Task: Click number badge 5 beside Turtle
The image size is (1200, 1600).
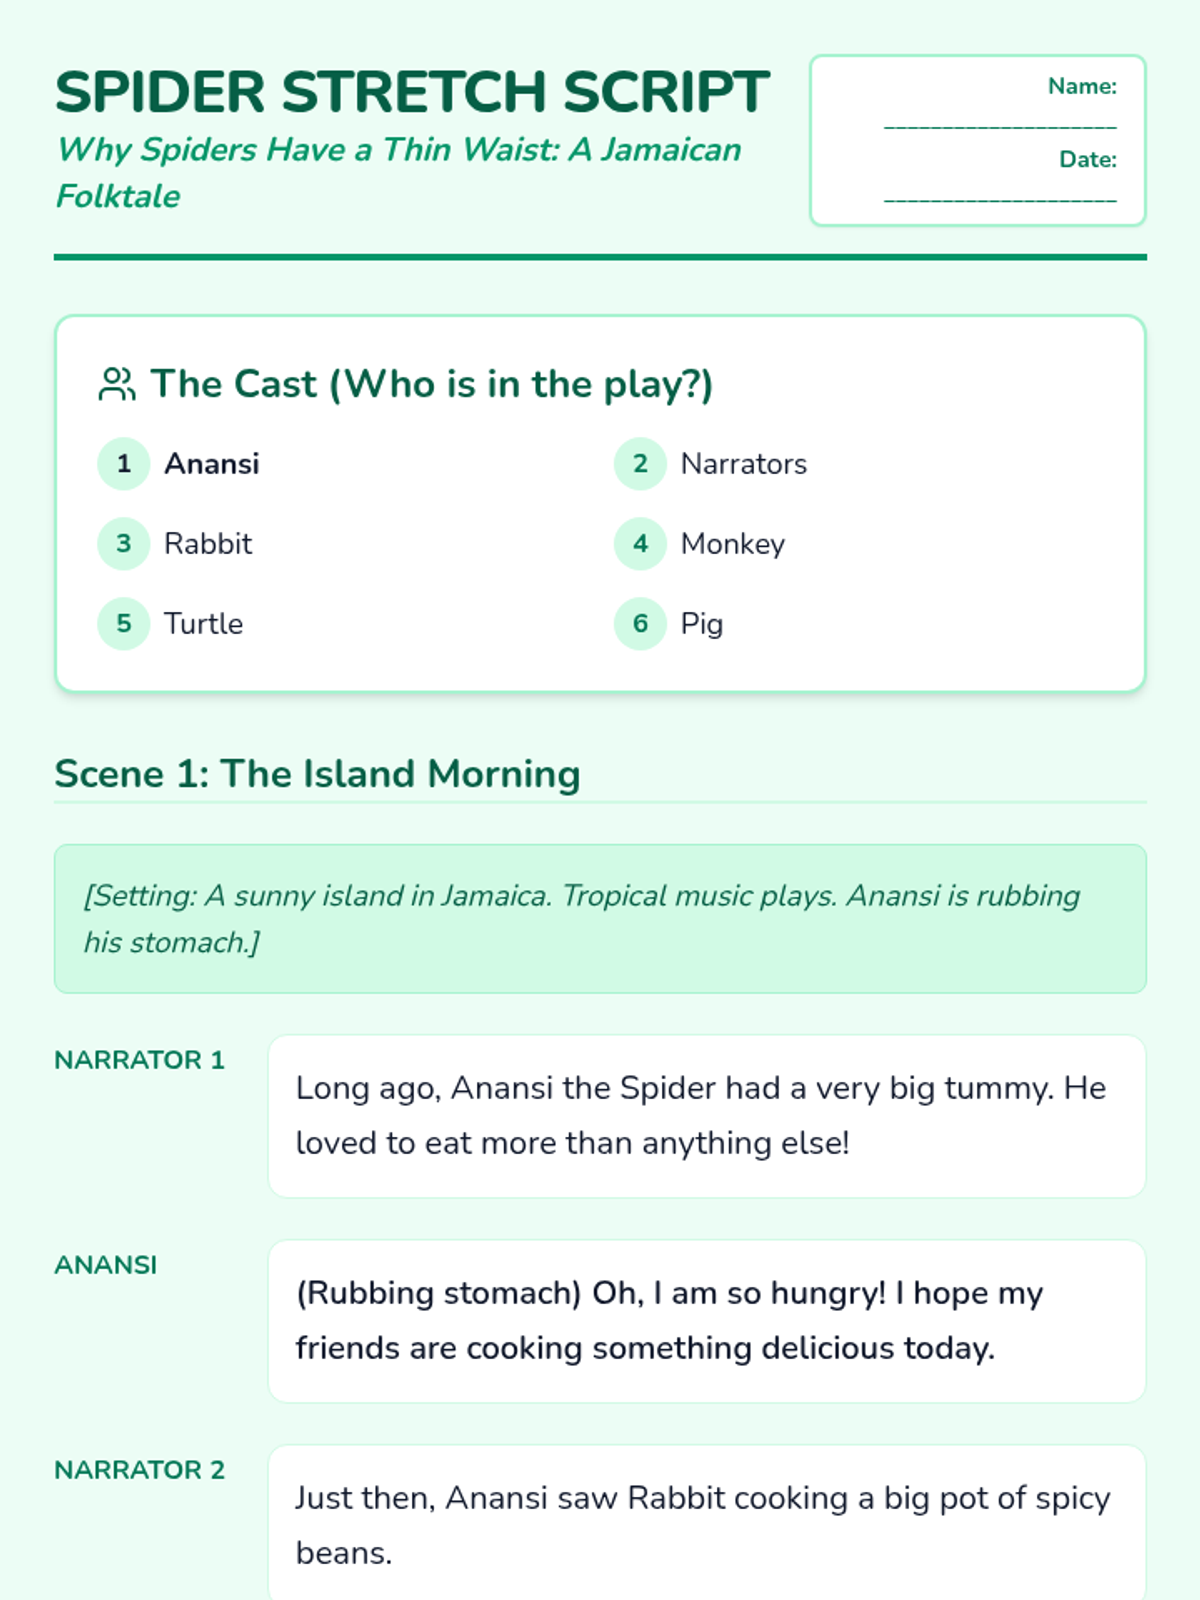Action: tap(124, 624)
